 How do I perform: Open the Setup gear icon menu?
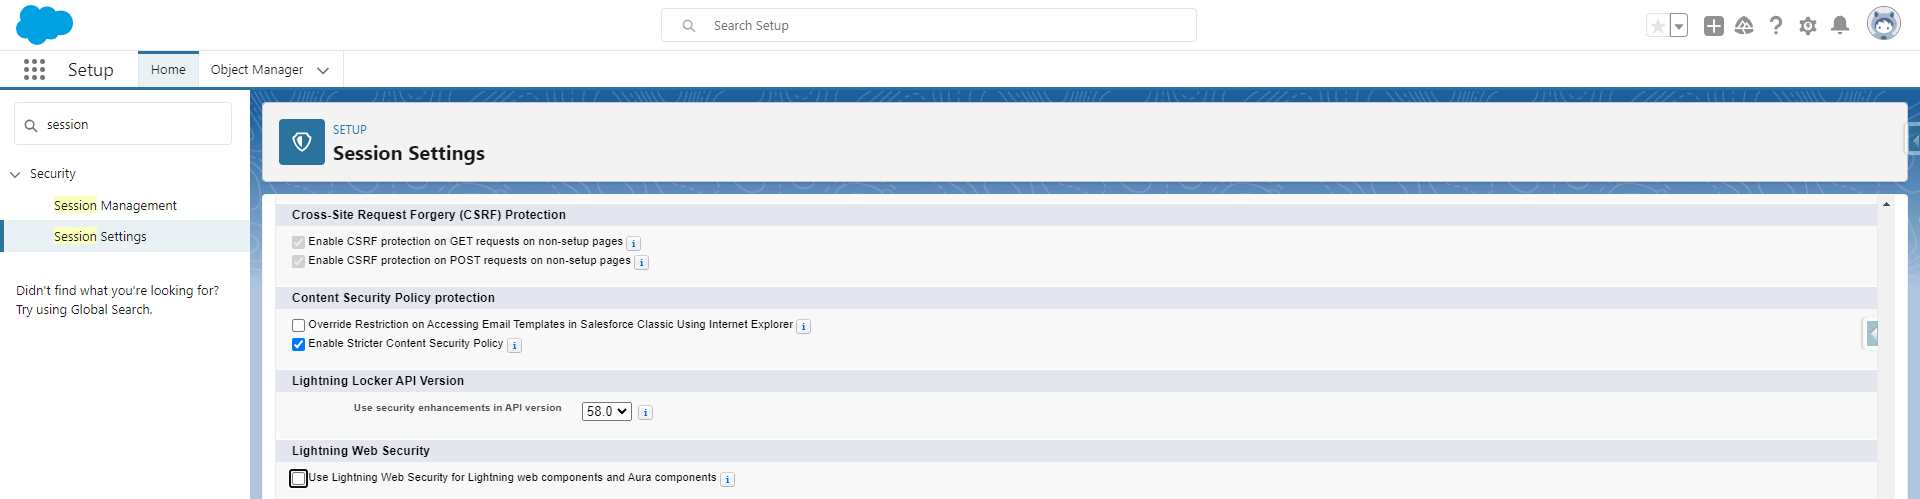pos(1808,26)
